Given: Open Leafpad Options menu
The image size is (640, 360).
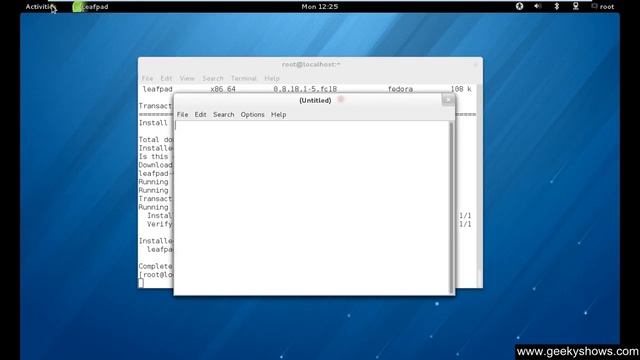Looking at the screenshot, I should pos(252,115).
